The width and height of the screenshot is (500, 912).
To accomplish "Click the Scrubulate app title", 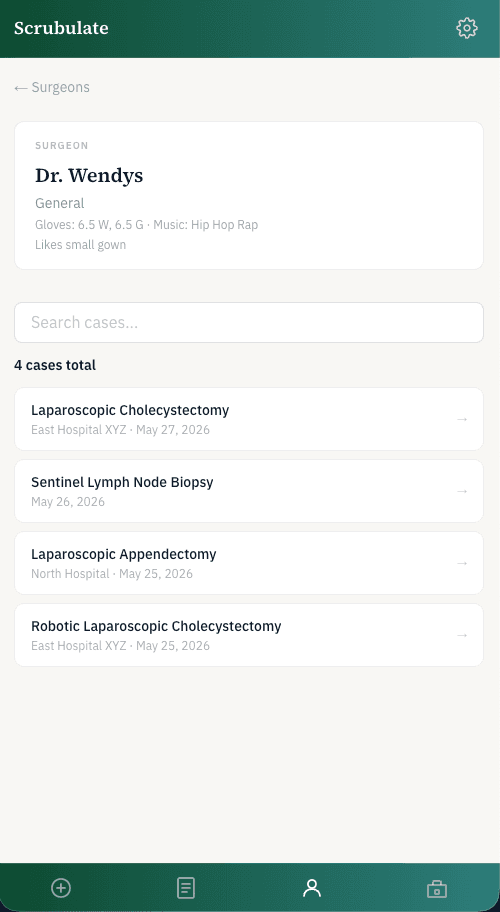I will [x=61, y=28].
